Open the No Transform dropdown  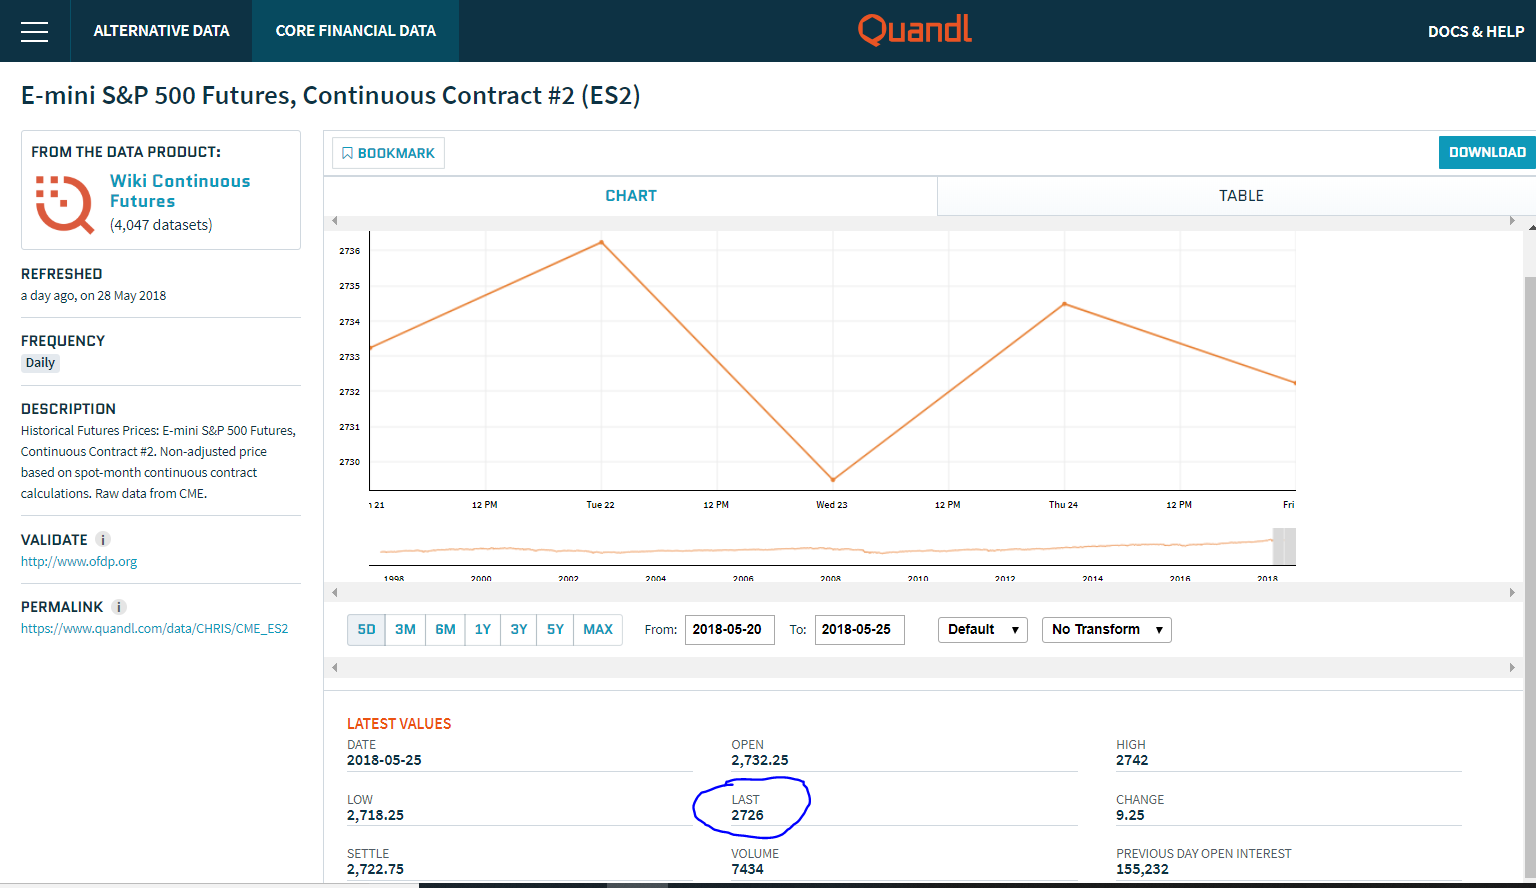click(x=1107, y=629)
